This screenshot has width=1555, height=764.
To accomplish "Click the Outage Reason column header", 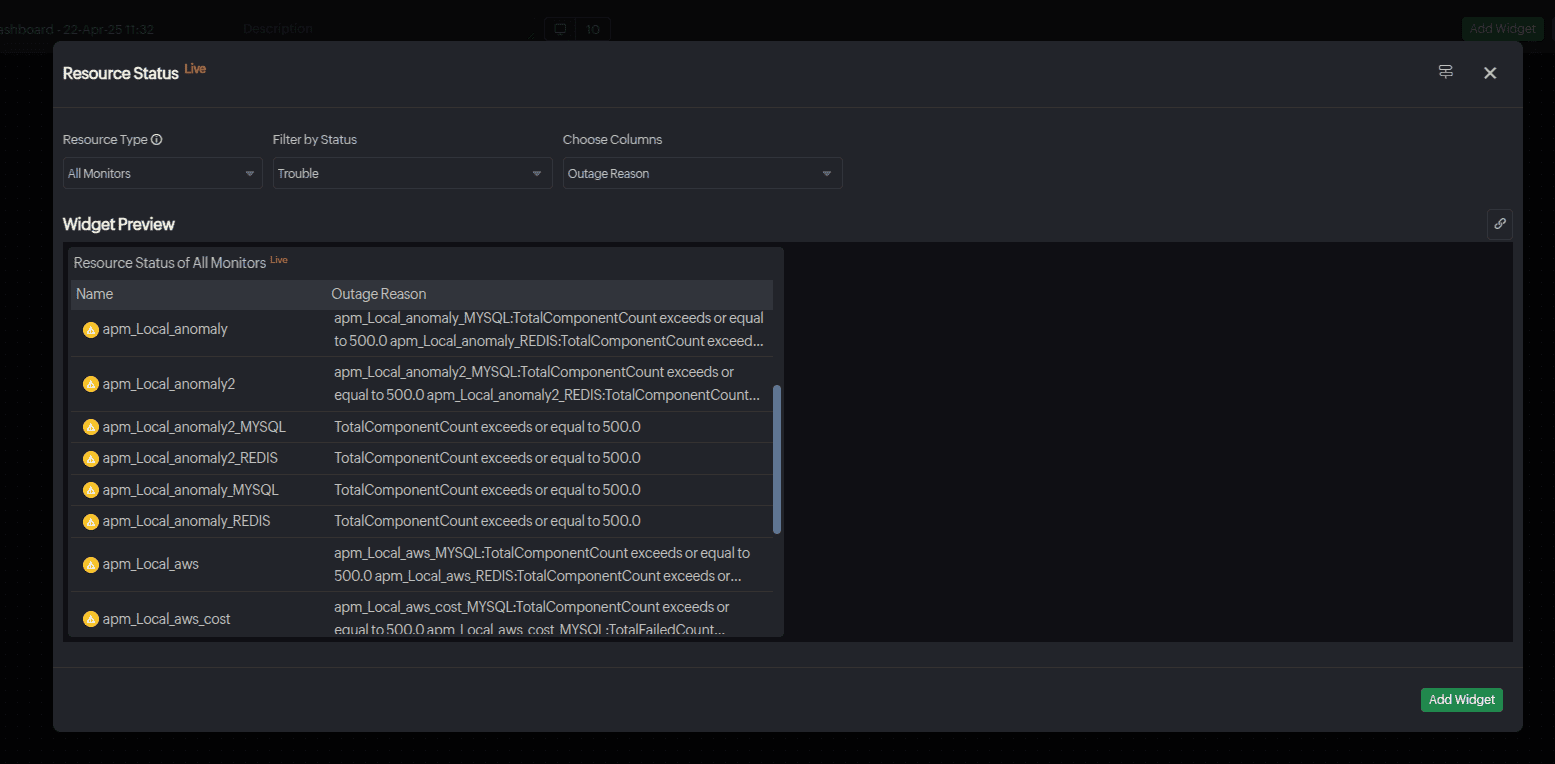I will [379, 294].
